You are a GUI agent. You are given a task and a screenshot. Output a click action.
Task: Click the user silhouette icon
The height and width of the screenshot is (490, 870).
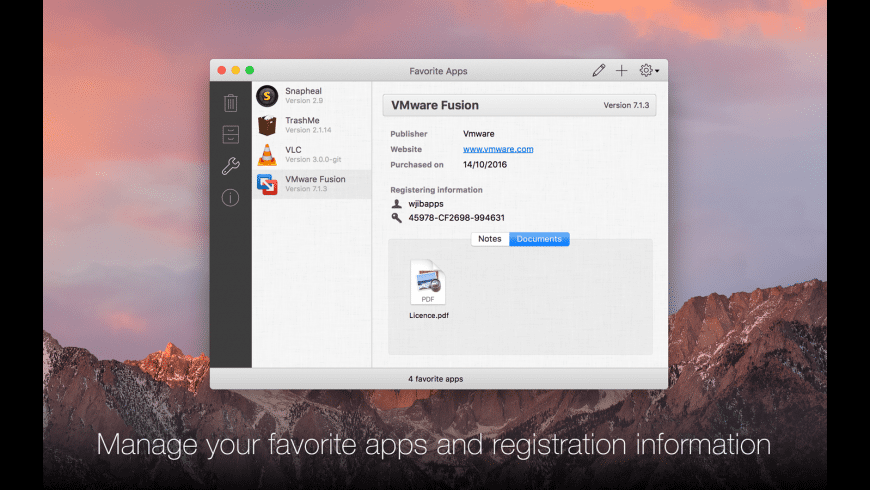point(396,204)
